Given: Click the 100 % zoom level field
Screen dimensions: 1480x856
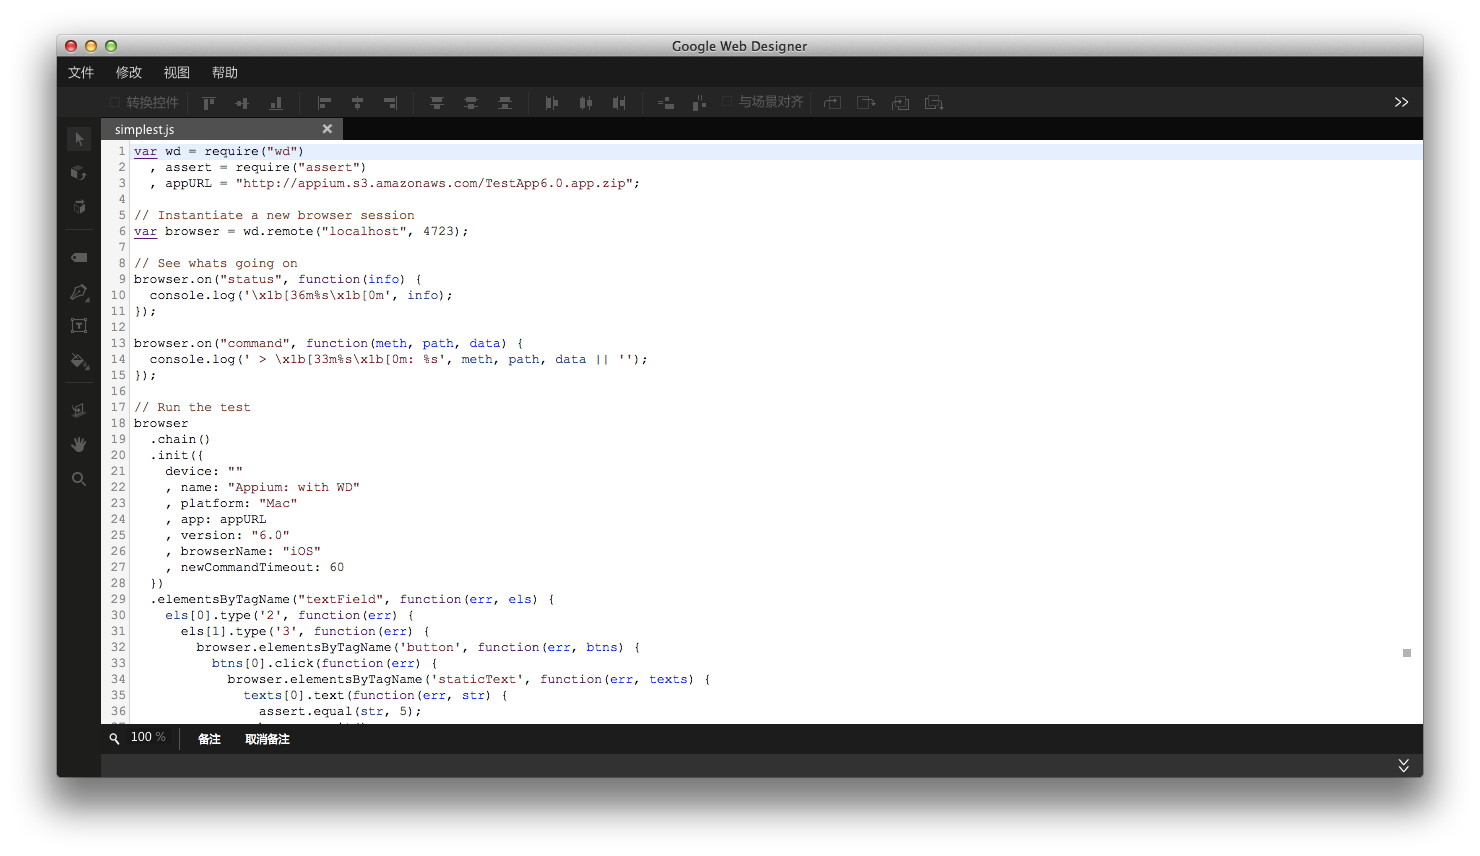Looking at the screenshot, I should click(148, 737).
